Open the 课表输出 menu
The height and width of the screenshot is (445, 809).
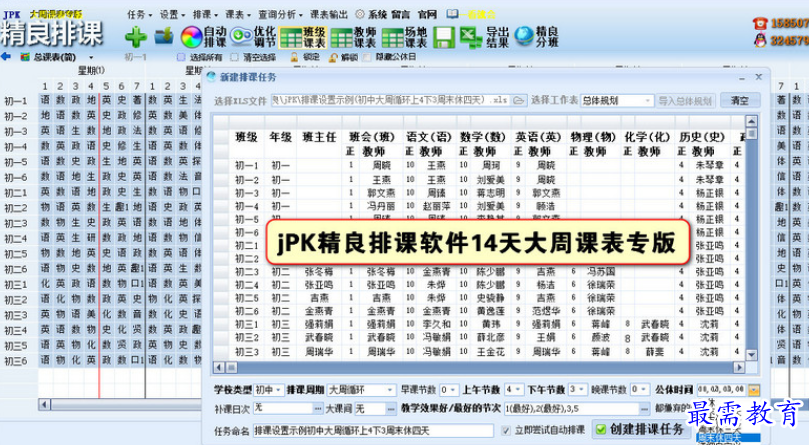329,14
